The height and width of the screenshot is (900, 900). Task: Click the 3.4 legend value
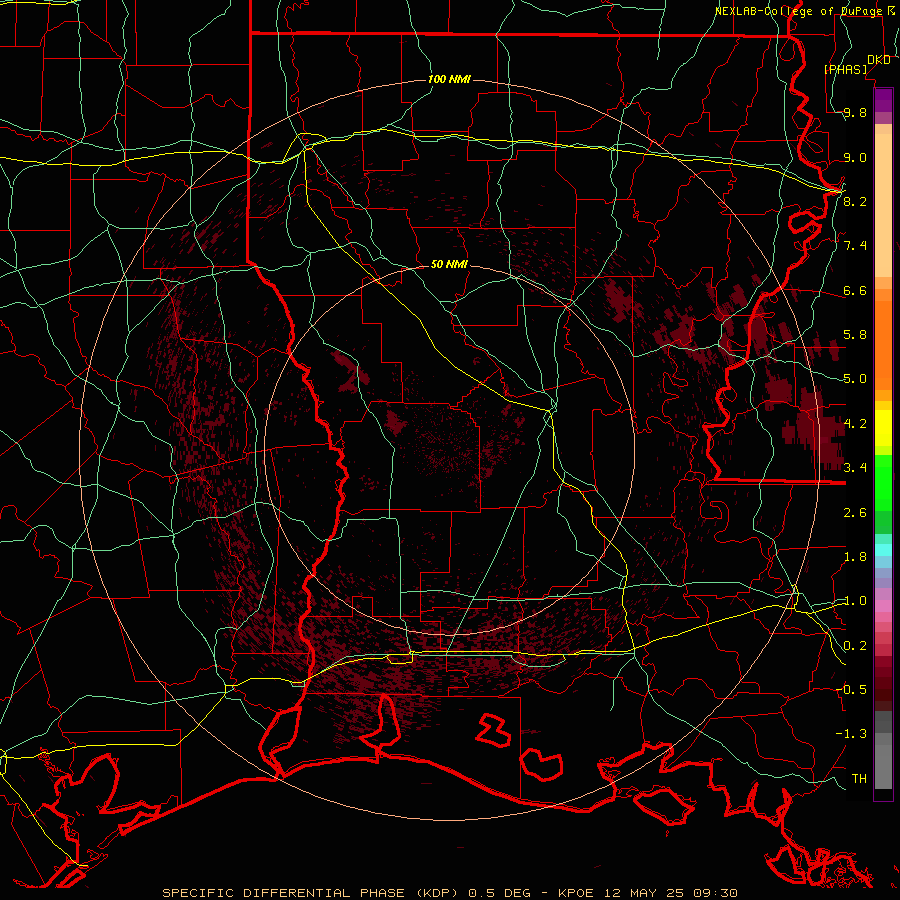(855, 468)
